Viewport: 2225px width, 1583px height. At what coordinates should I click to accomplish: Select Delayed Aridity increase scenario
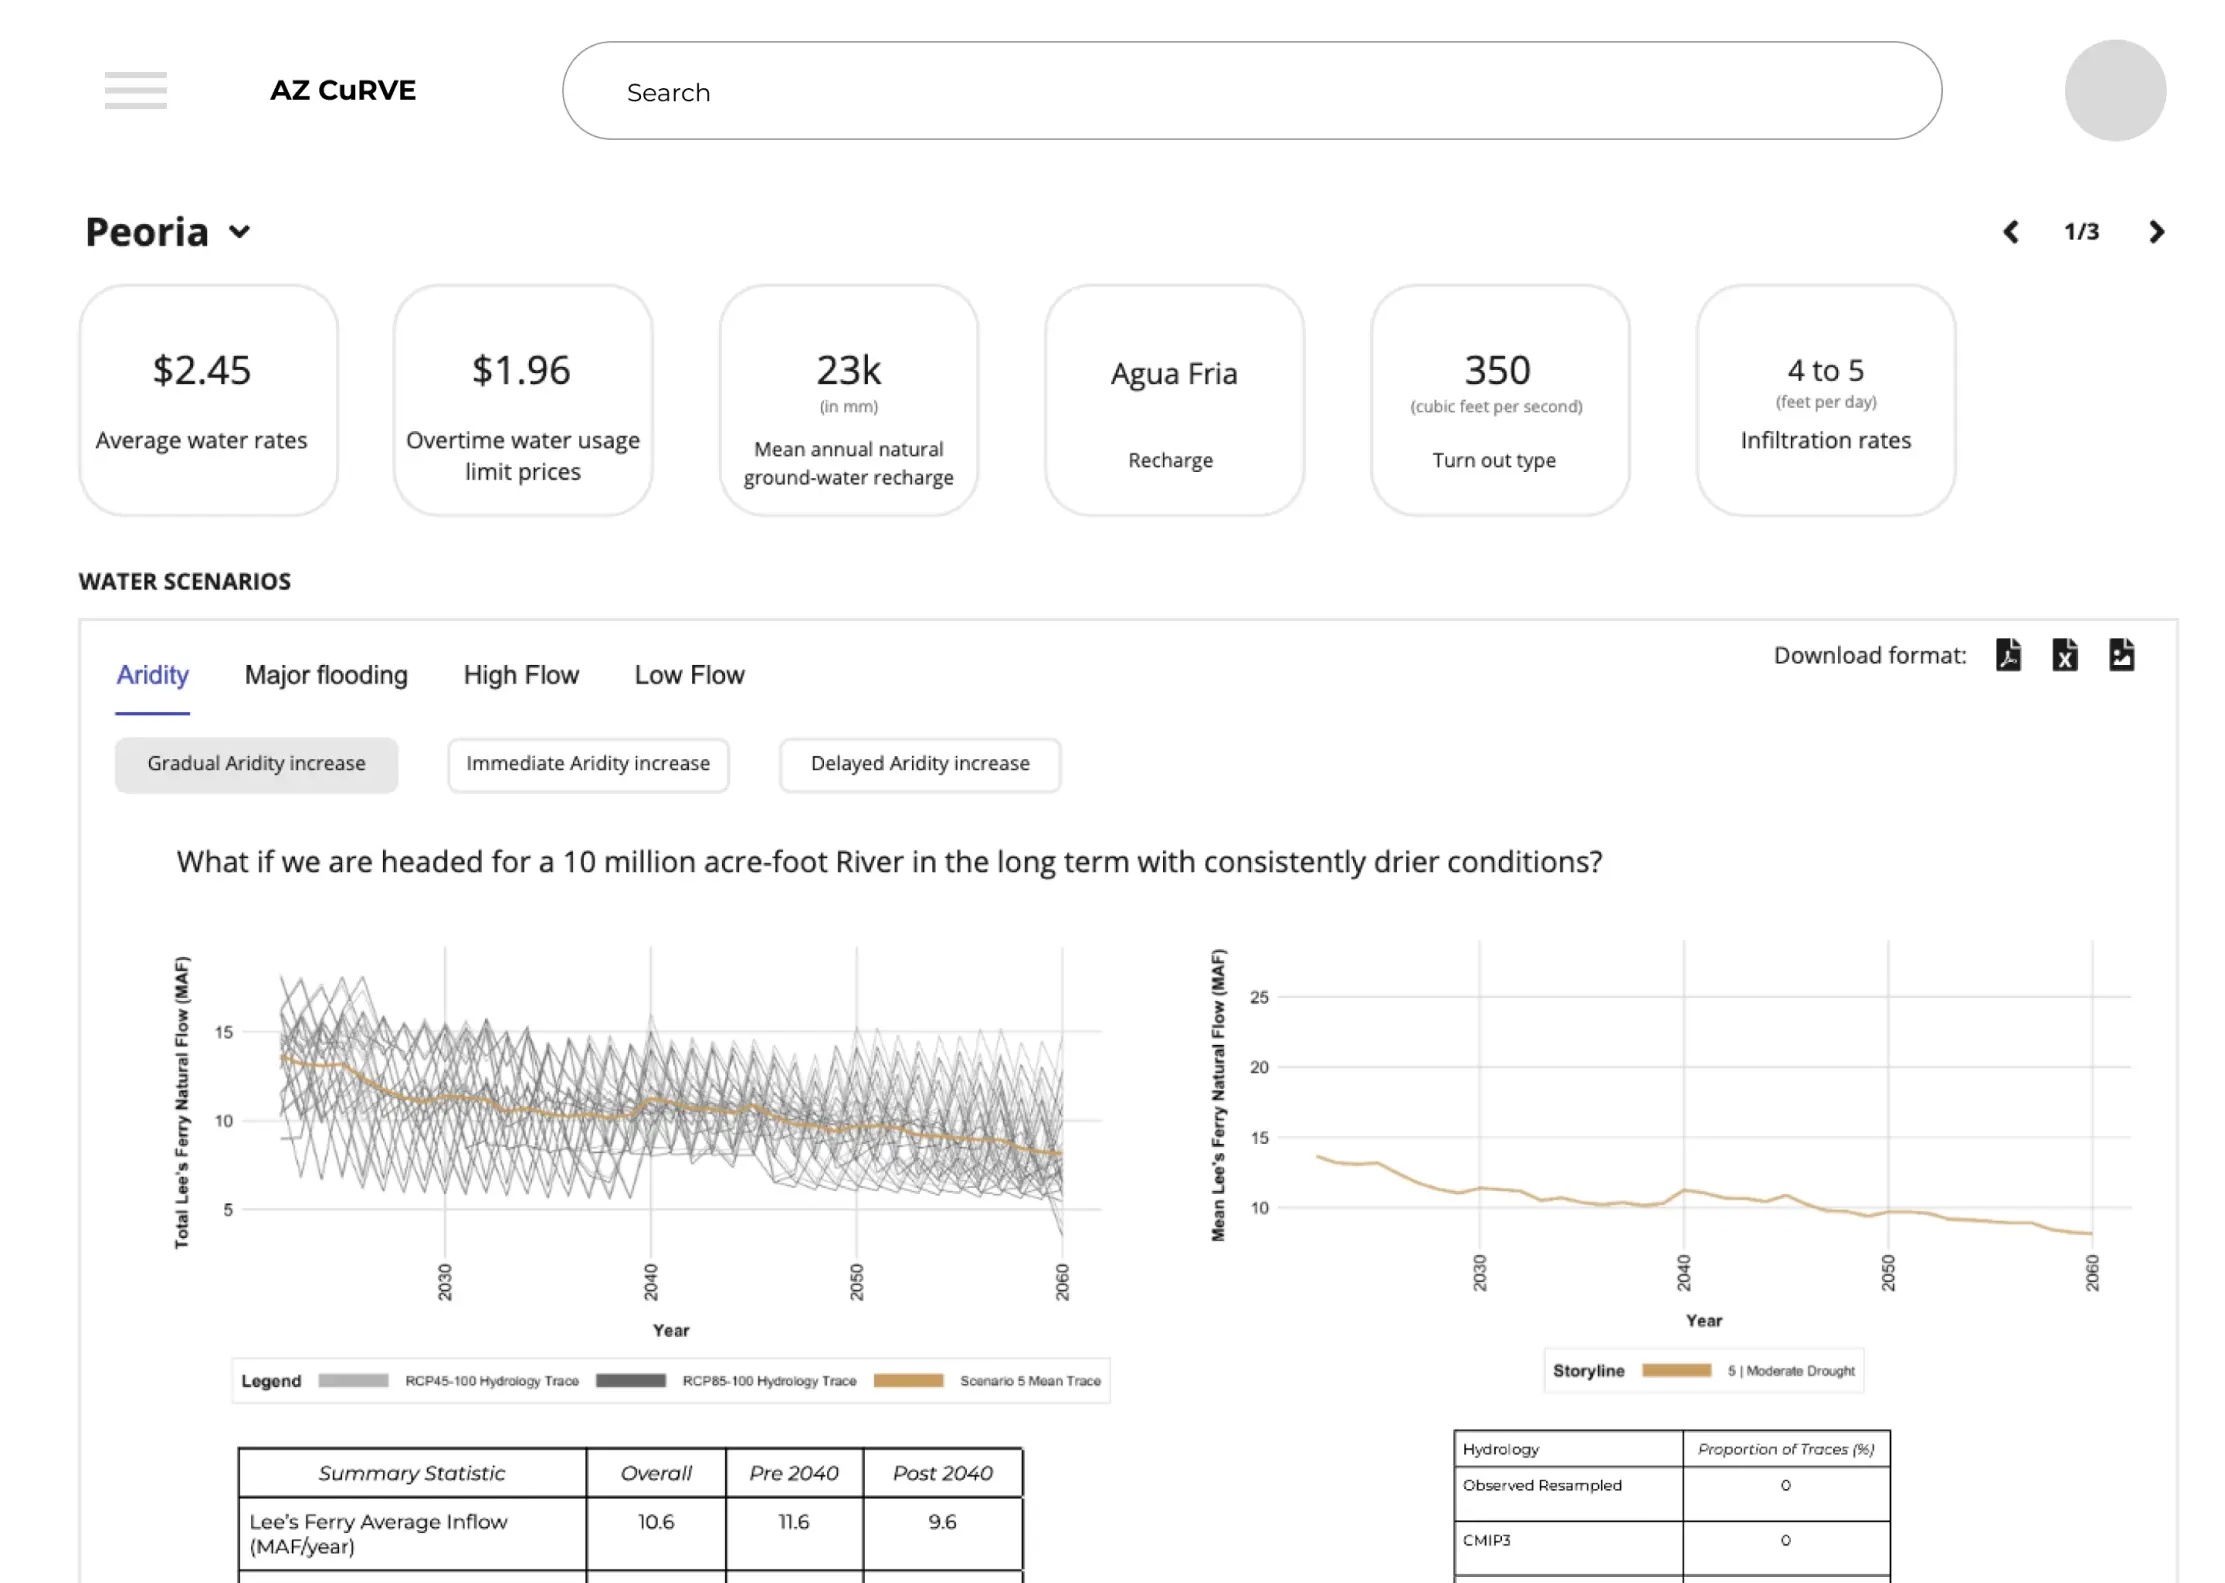[920, 765]
